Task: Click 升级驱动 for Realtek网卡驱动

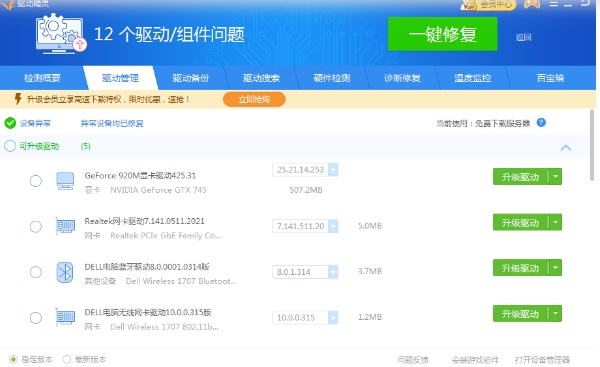Action: point(520,222)
